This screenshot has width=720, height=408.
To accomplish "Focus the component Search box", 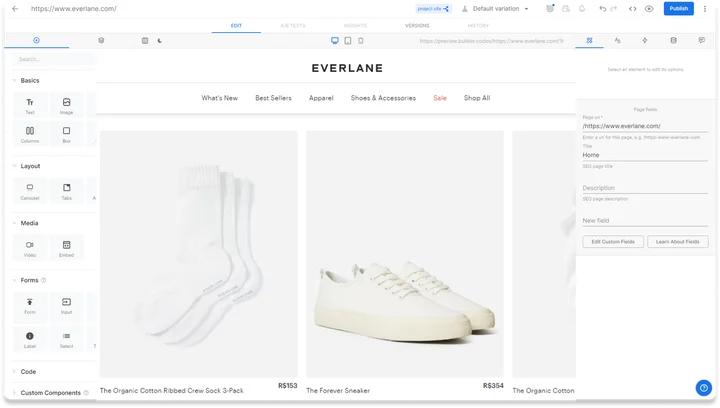I will click(54, 59).
